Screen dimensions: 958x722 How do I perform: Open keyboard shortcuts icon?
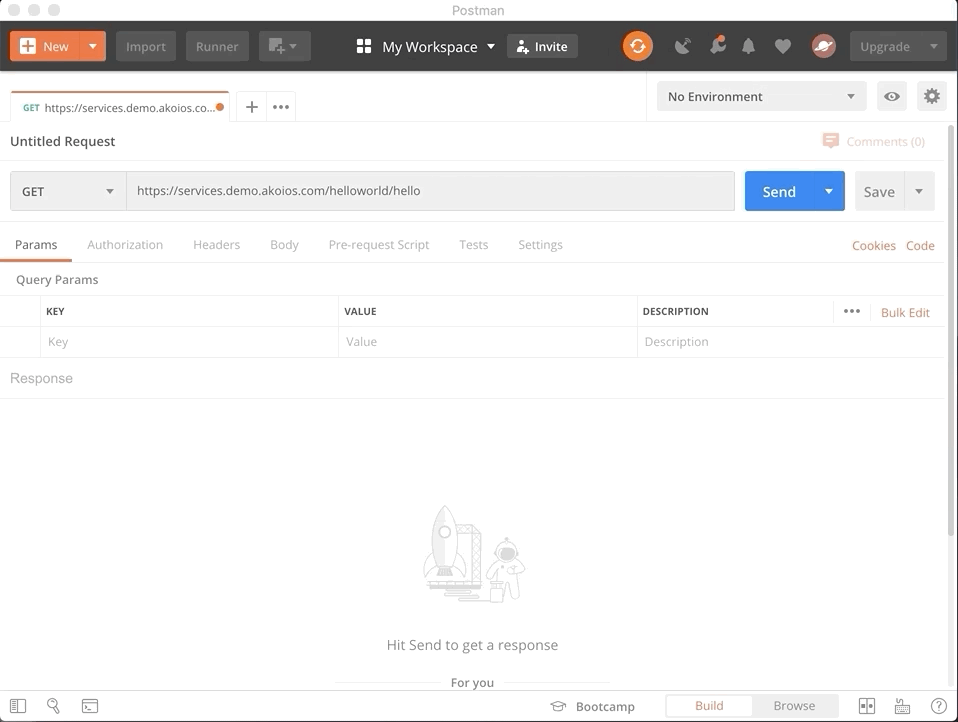(902, 706)
